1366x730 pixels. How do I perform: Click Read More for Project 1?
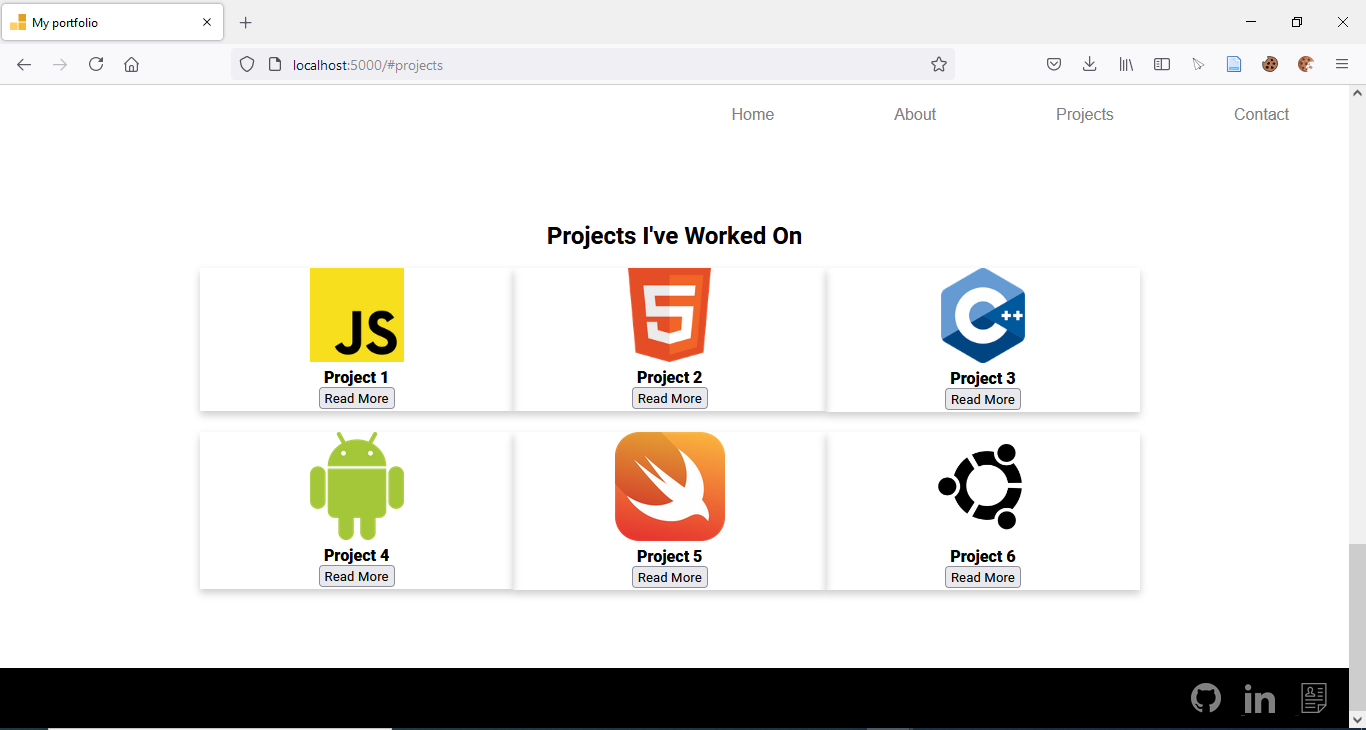[x=357, y=398]
